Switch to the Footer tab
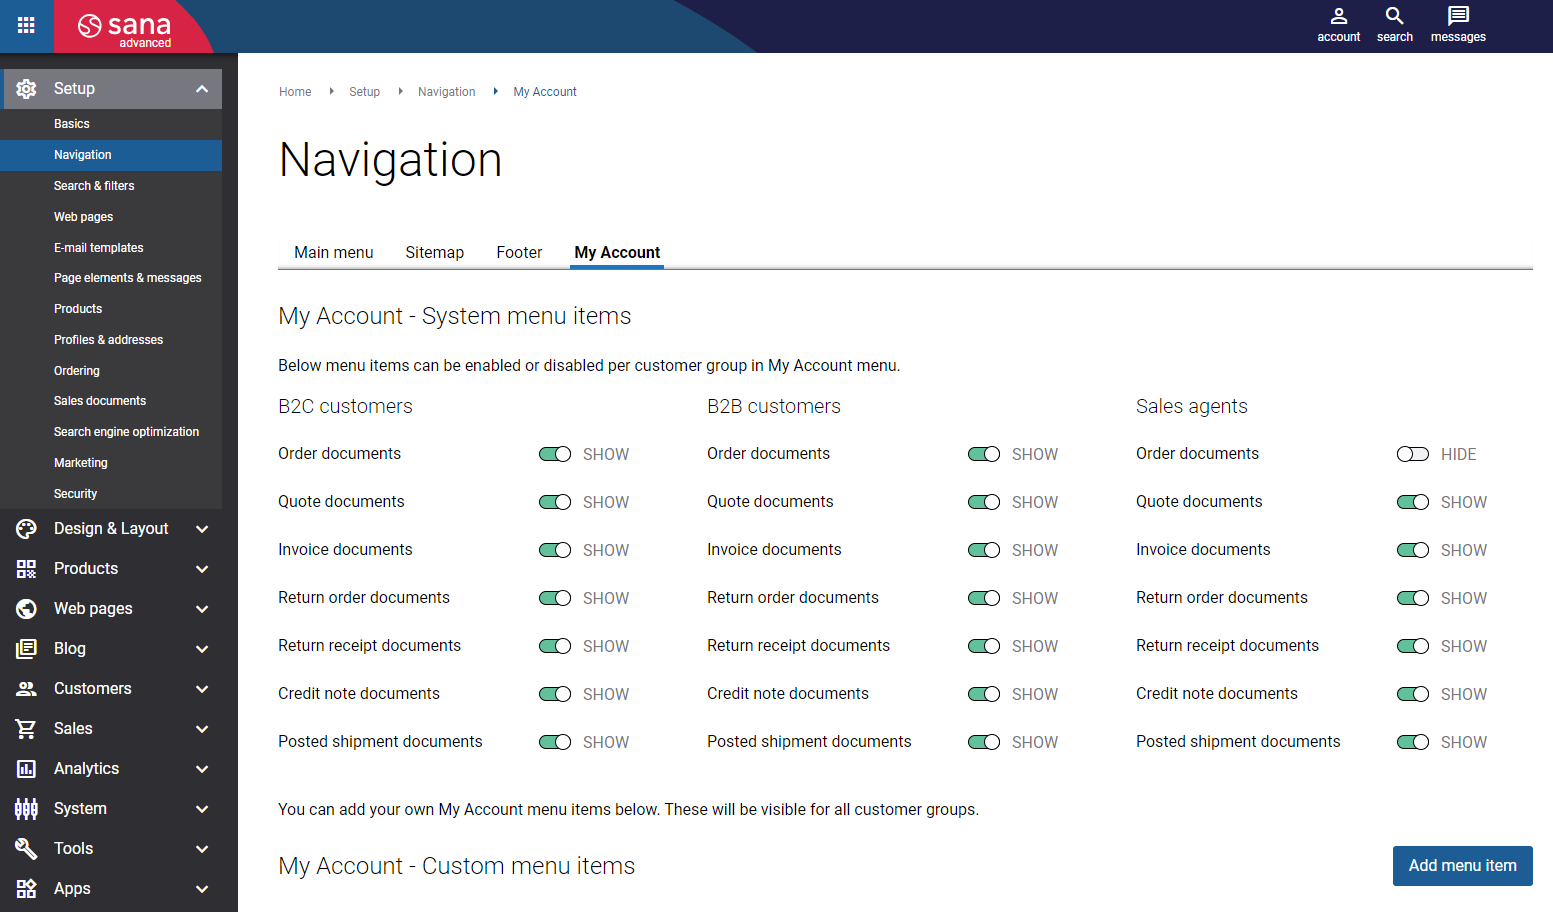This screenshot has height=912, width=1553. coord(519,253)
